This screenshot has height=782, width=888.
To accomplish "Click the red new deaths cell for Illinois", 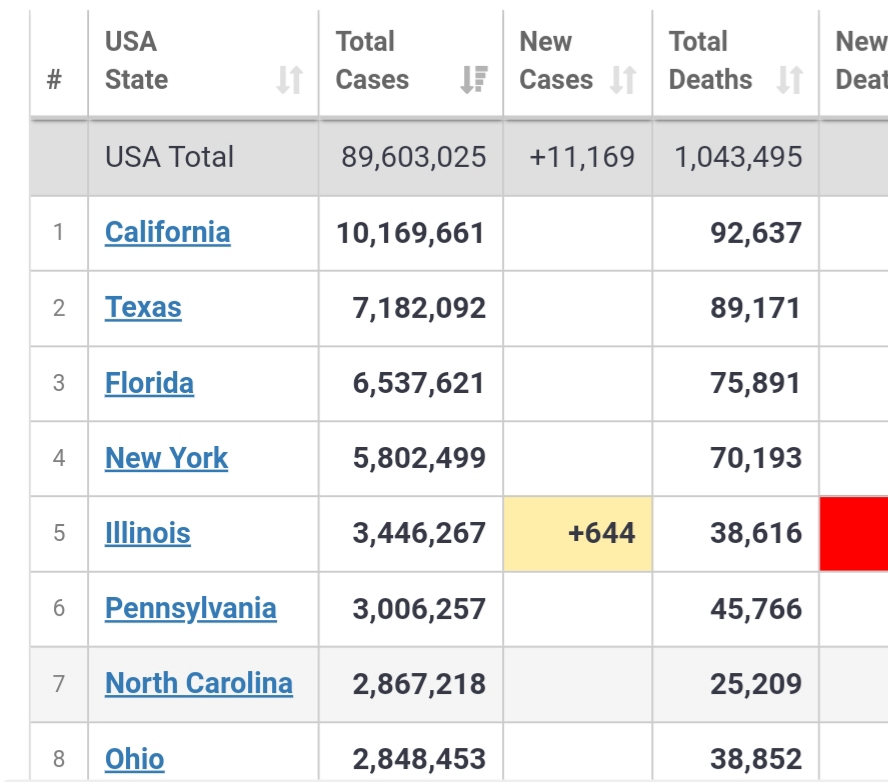I will click(854, 533).
